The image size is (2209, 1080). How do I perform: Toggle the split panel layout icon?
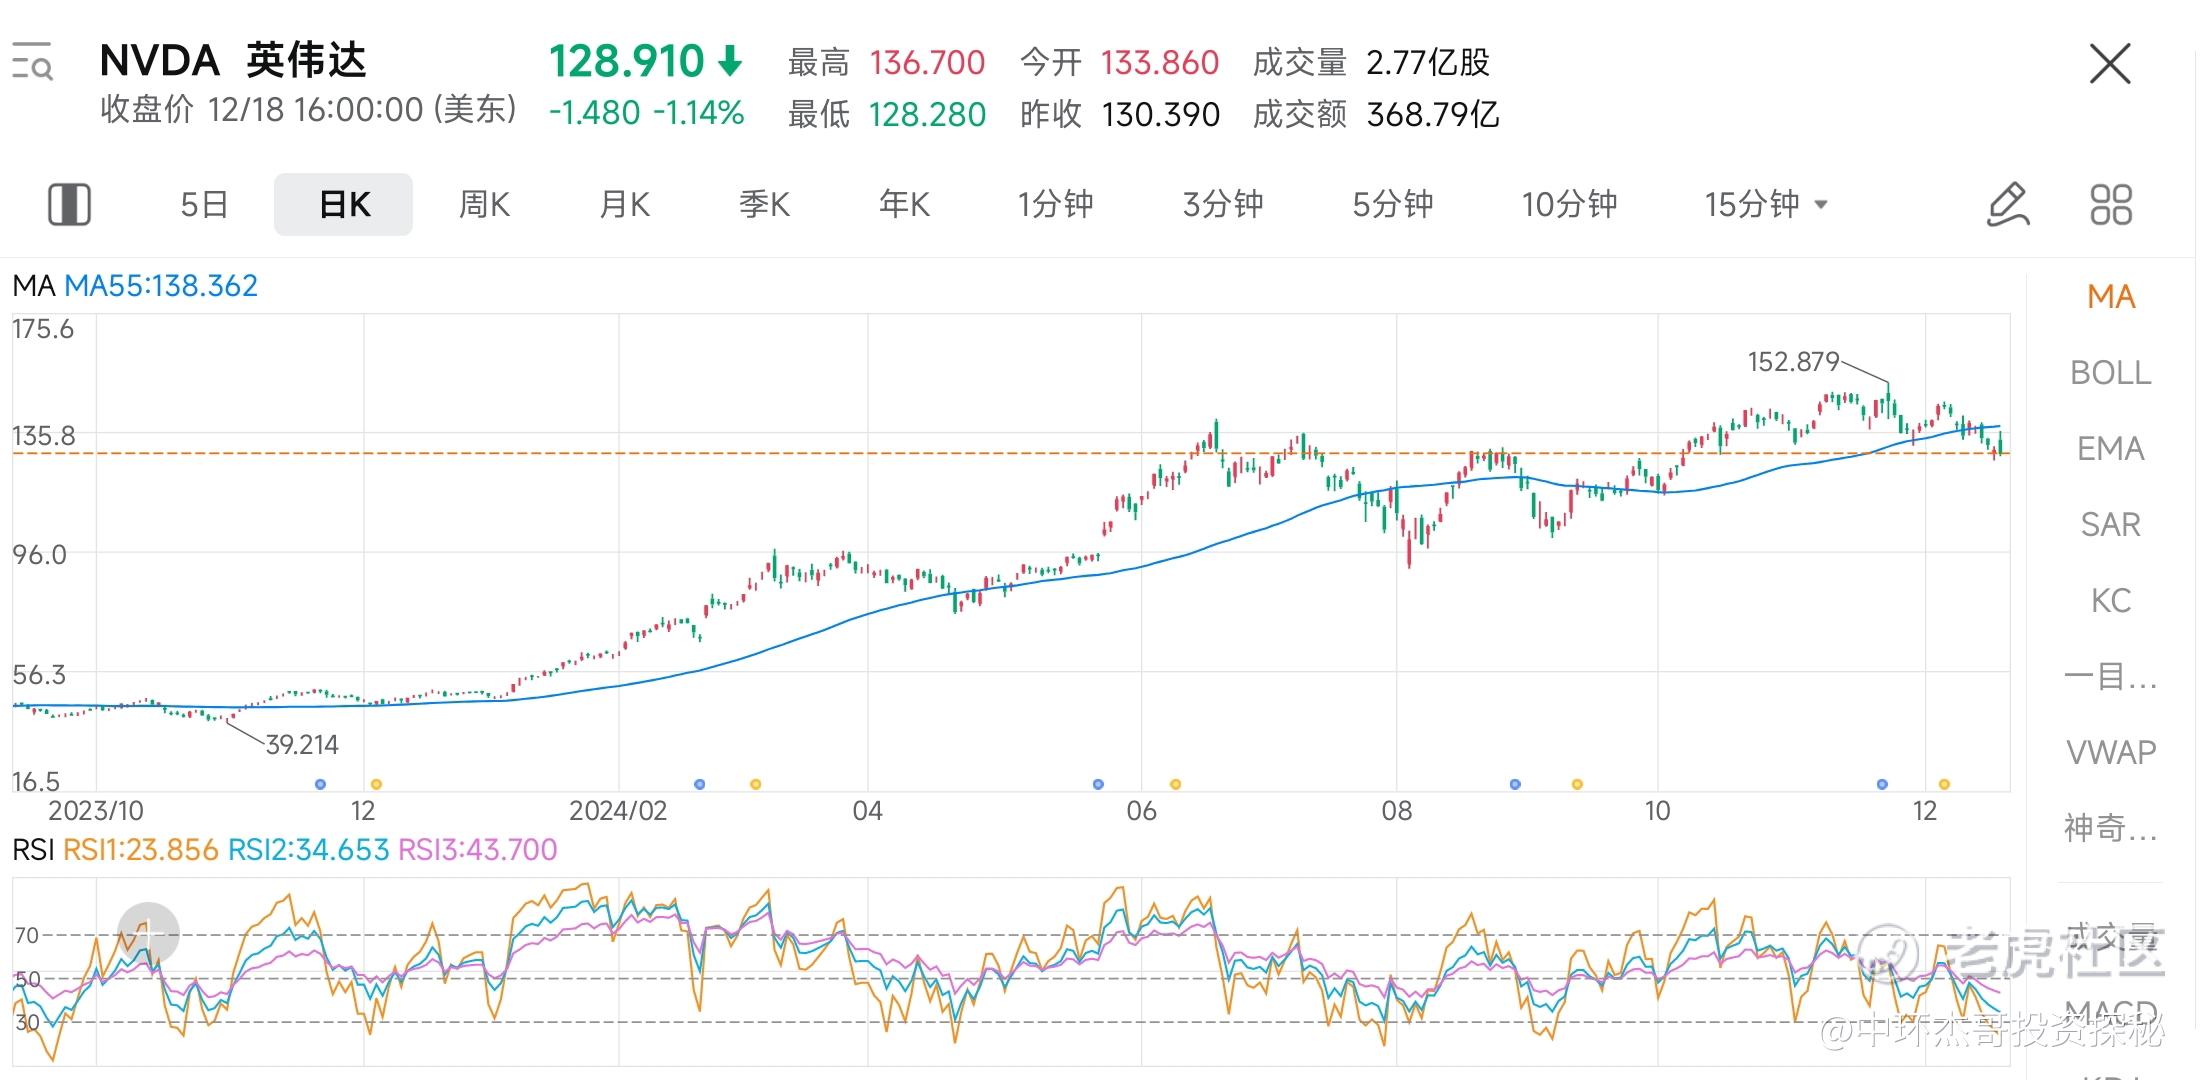click(69, 204)
